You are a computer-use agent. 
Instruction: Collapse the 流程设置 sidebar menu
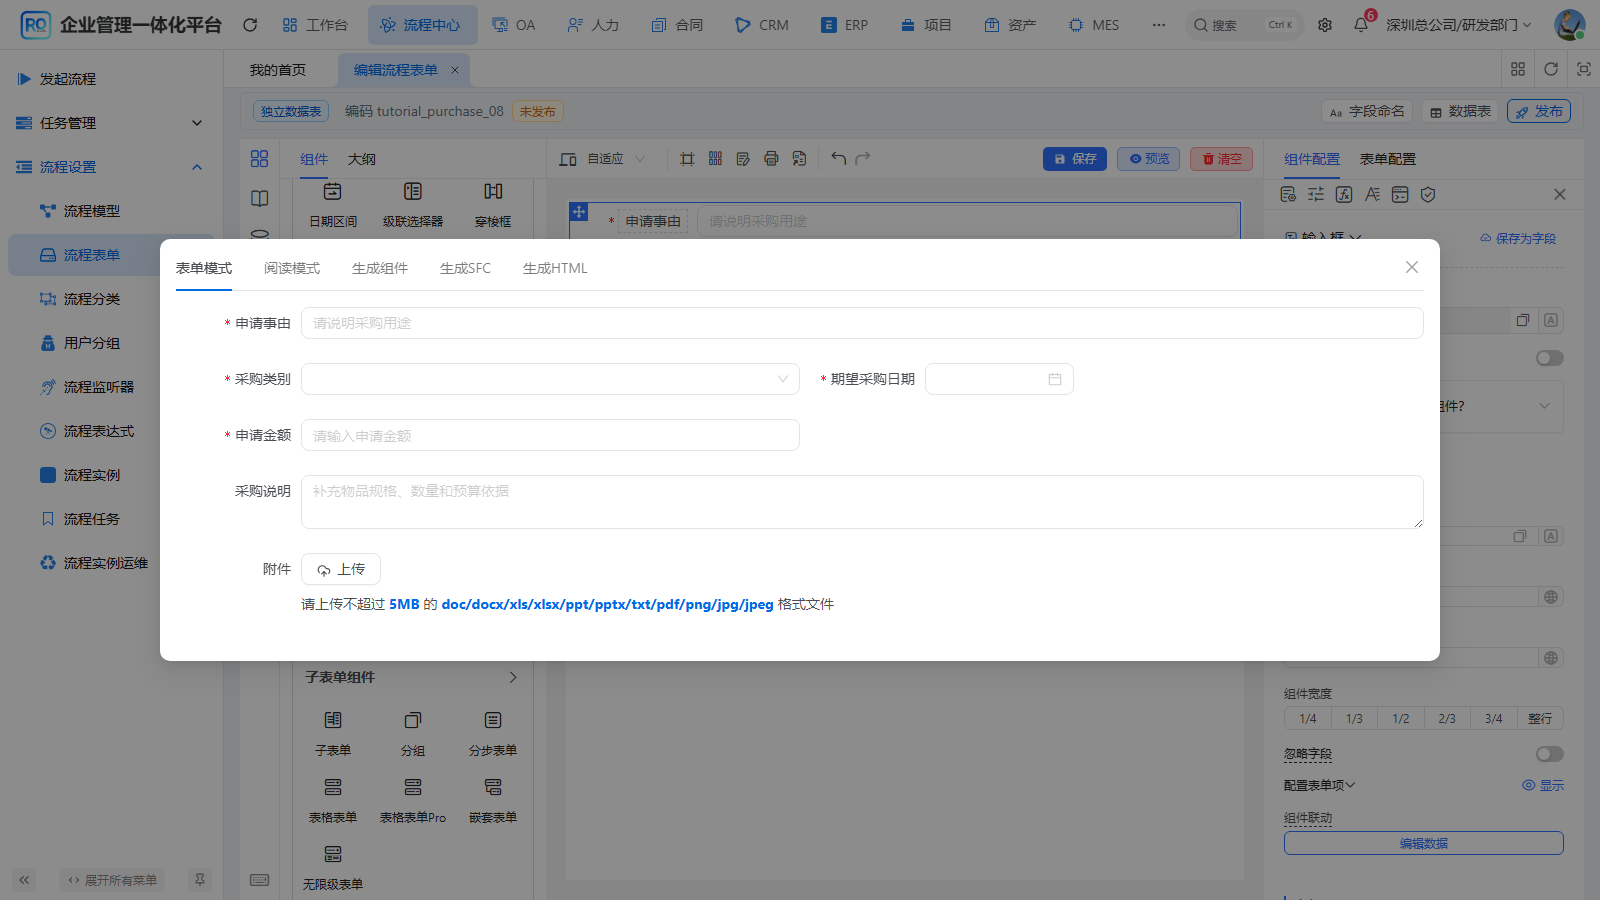(111, 167)
